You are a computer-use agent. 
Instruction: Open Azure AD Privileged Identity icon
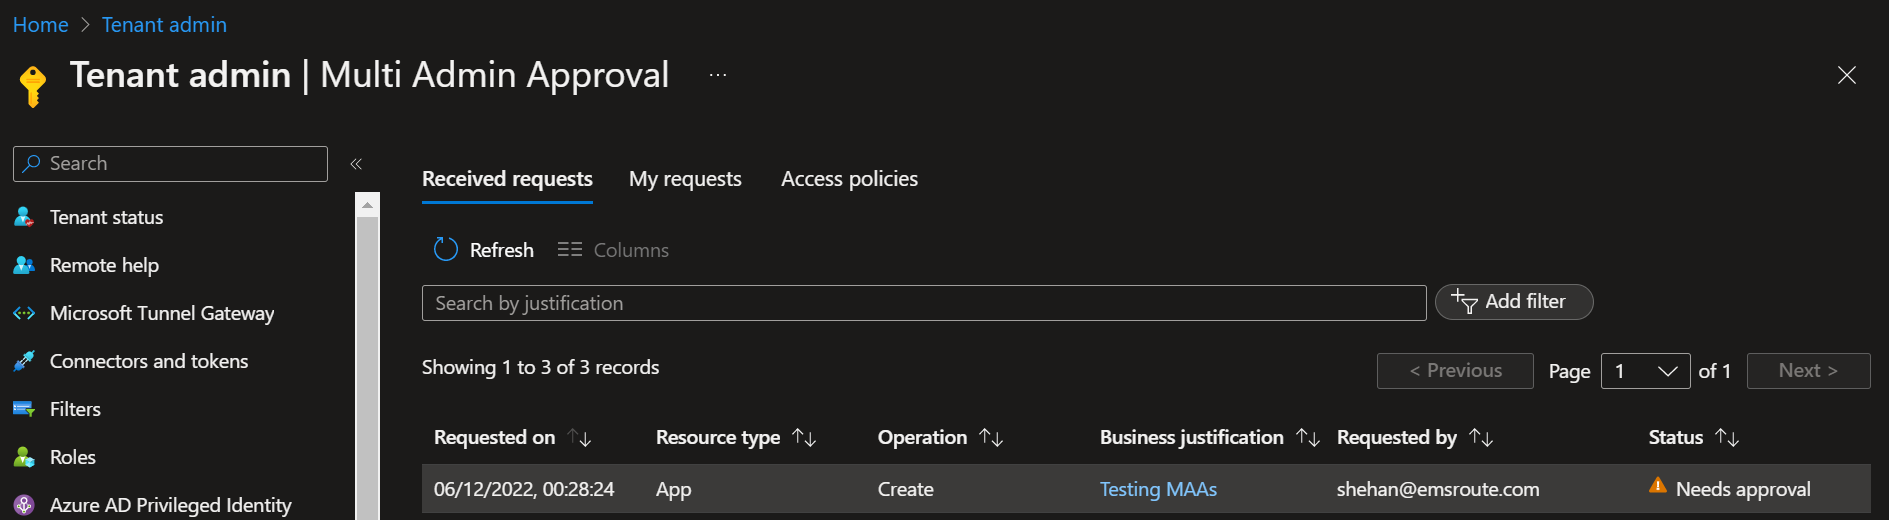pos(24,505)
